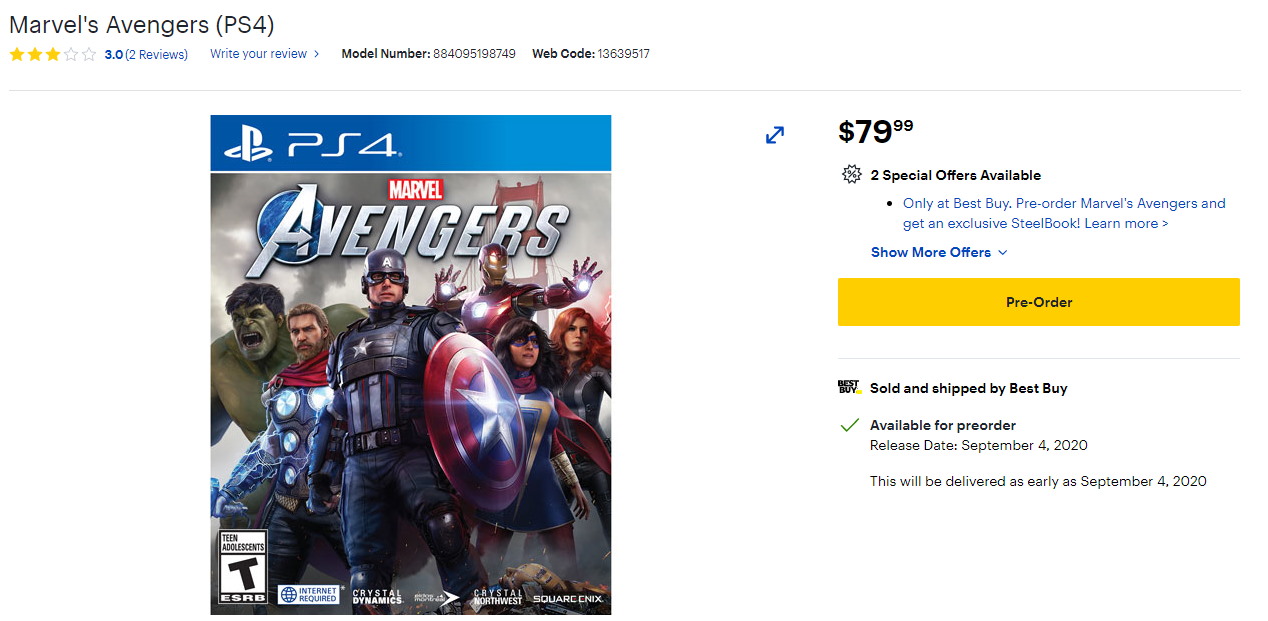This screenshot has height=621, width=1268.
Task: Click the Marvel's Avengers (PS4) product title
Action: (x=141, y=24)
